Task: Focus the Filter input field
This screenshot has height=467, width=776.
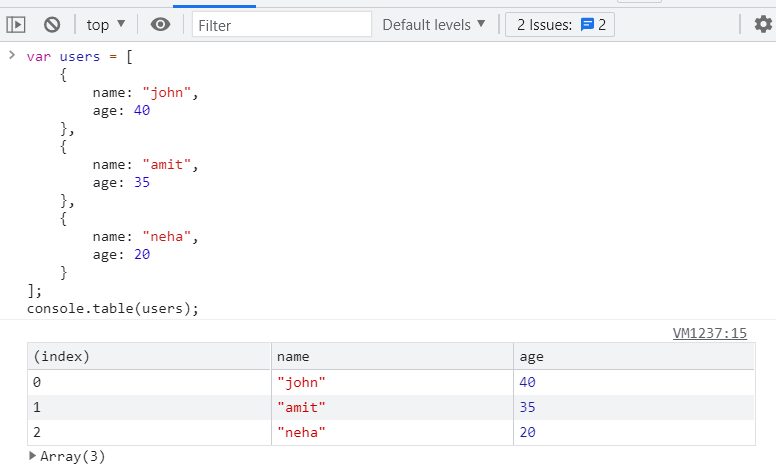Action: tap(282, 25)
